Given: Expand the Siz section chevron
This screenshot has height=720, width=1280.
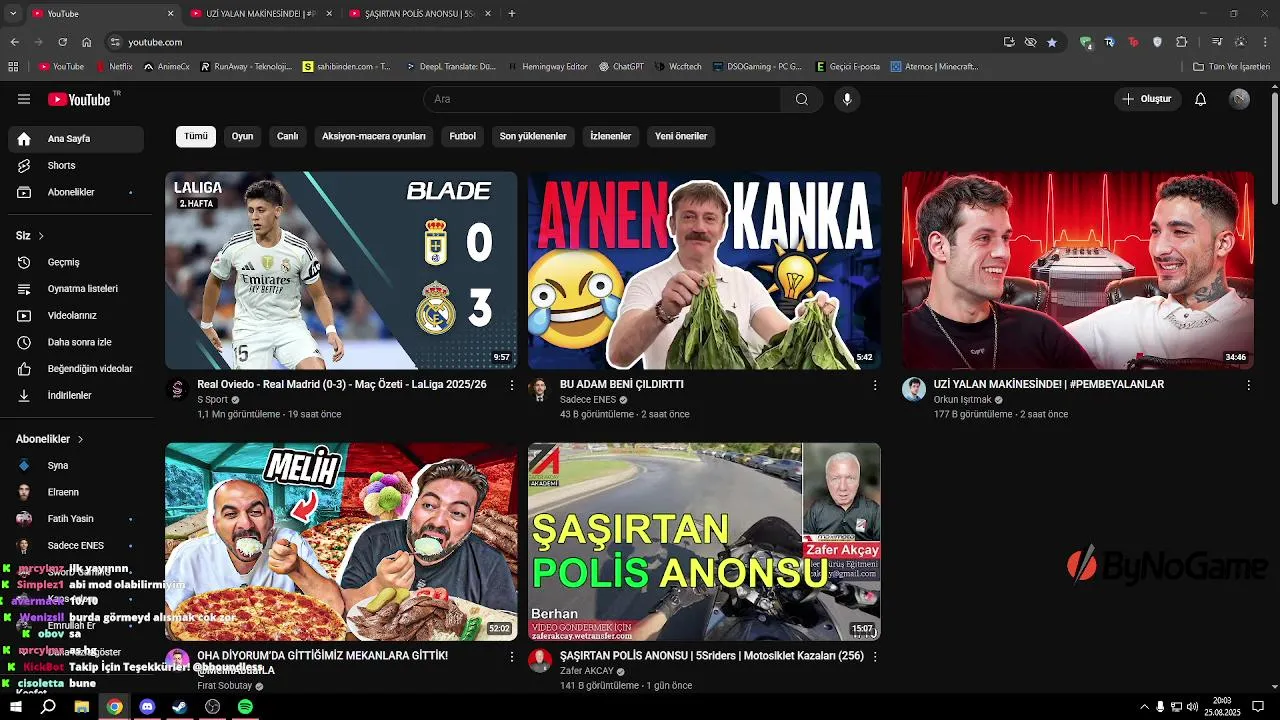Looking at the screenshot, I should (x=41, y=236).
